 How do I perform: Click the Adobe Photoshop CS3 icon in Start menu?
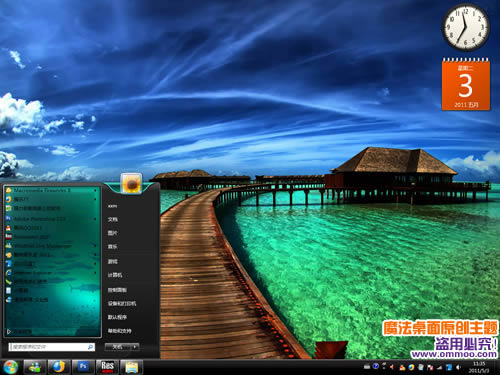9,219
